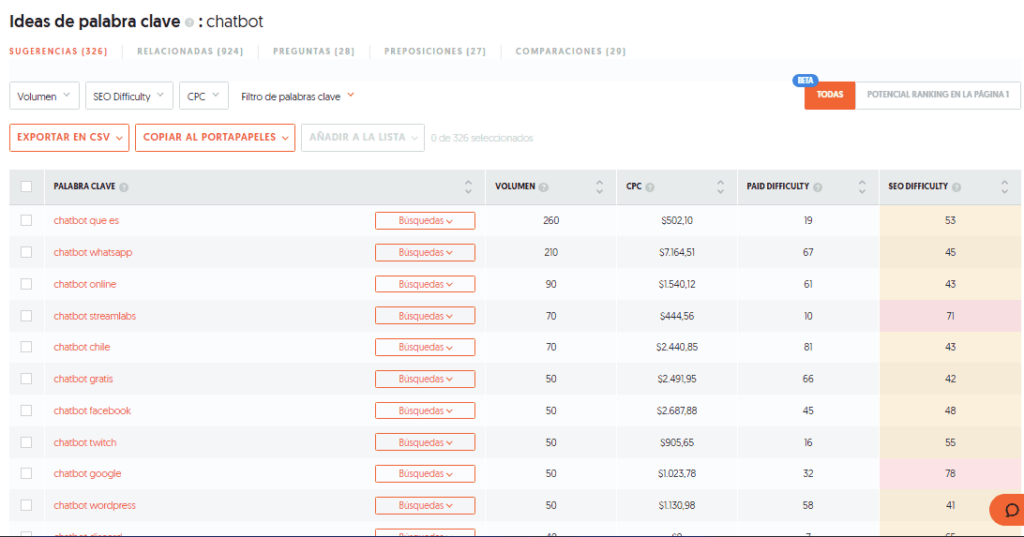Check the box for chatbot que es

[x=26, y=221]
